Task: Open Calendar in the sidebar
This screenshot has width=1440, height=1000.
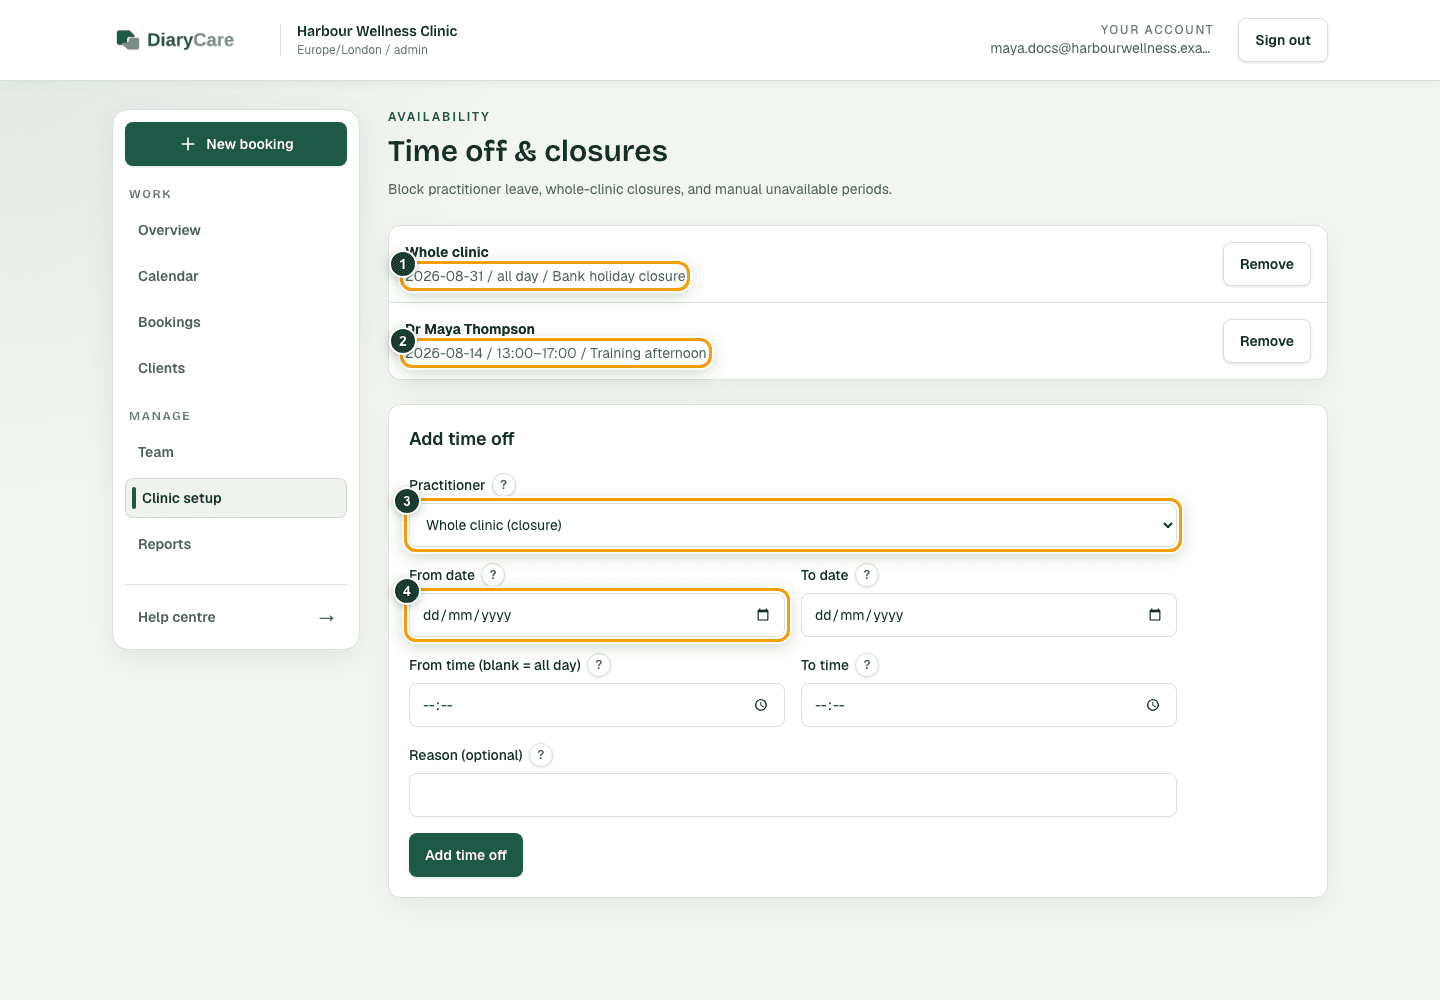Action: coord(236,276)
